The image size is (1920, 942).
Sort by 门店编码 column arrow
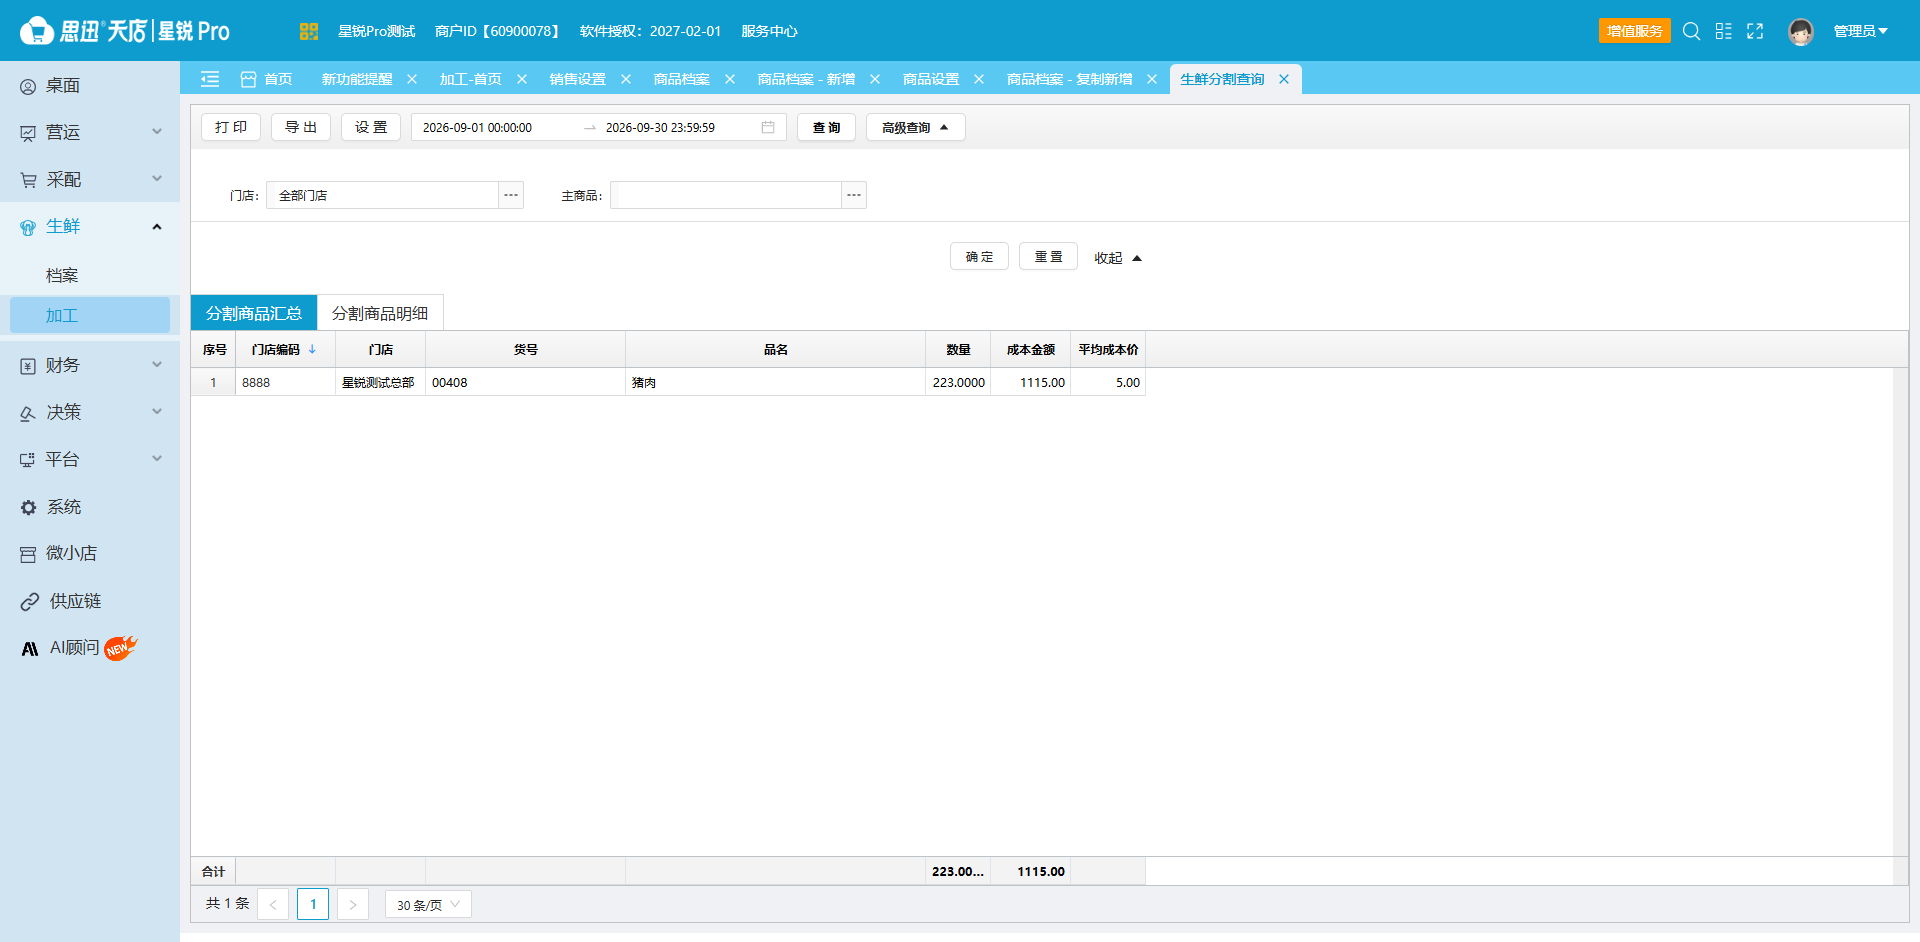[312, 349]
